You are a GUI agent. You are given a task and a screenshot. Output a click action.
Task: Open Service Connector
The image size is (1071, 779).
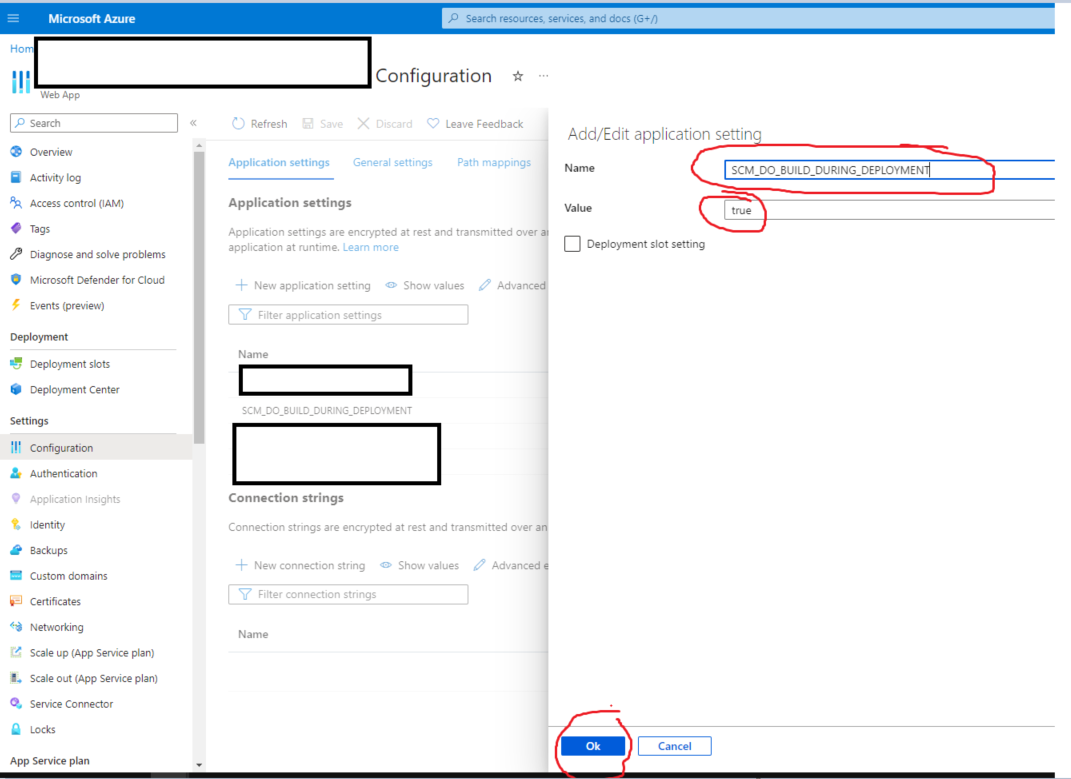click(71, 704)
